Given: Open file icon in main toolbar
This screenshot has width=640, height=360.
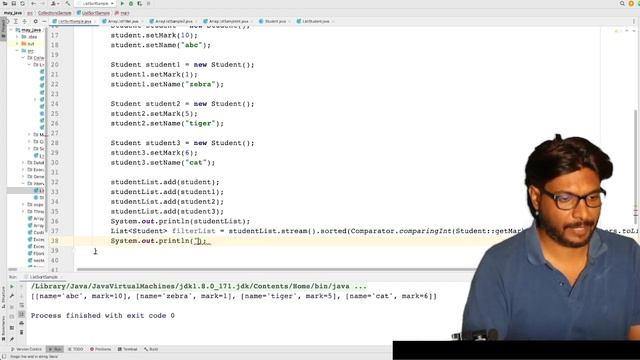Looking at the screenshot, I should (x=5, y=3).
